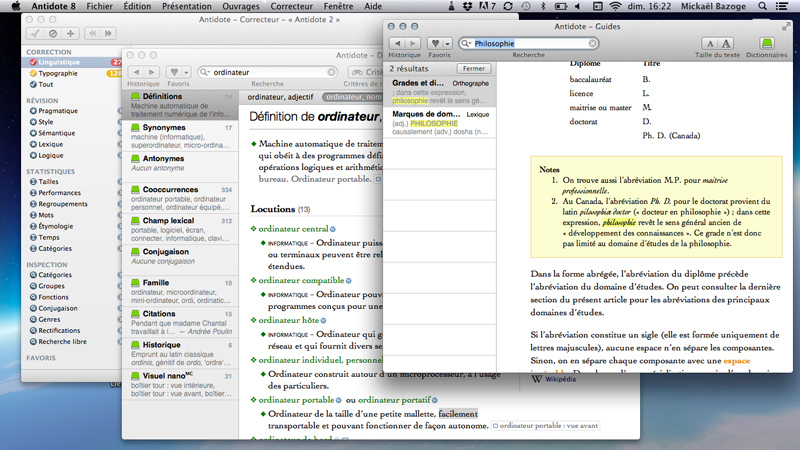This screenshot has height=450, width=800.
Task: Click the plus add button in Correcteur toolbar
Action: (70, 34)
